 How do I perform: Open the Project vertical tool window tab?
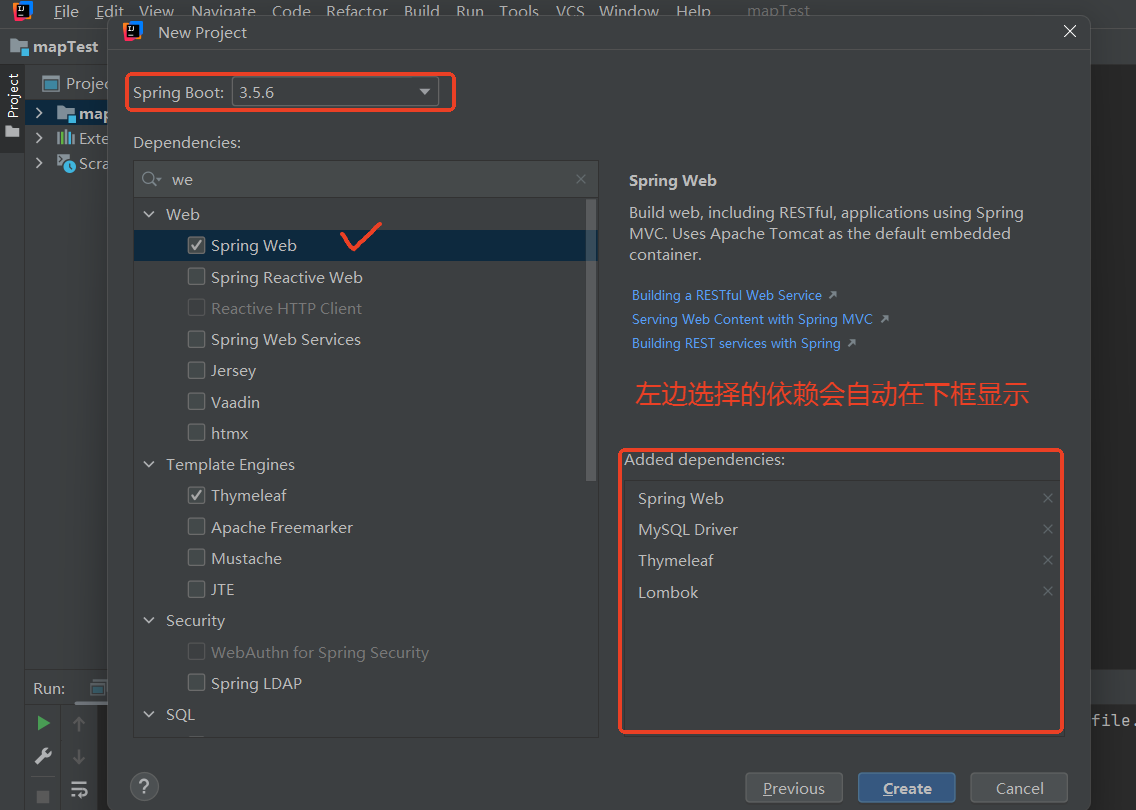tap(13, 96)
